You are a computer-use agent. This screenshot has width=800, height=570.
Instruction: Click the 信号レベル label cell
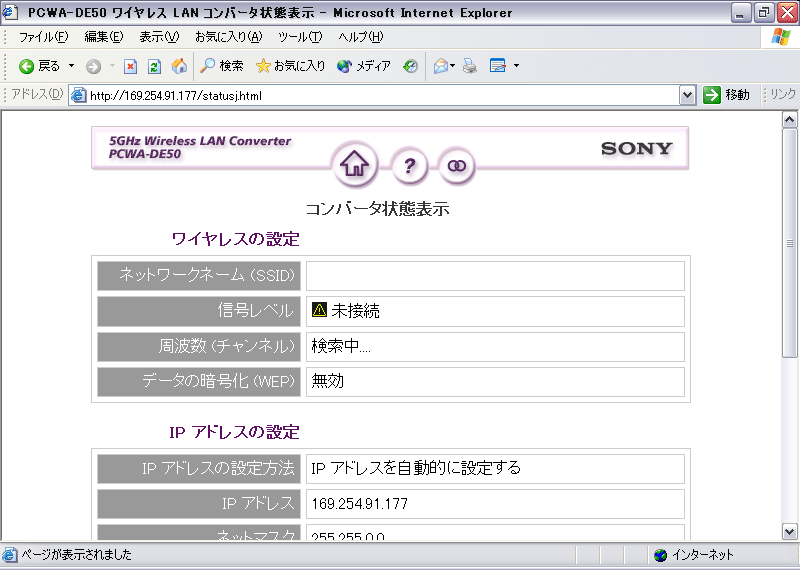click(x=199, y=311)
